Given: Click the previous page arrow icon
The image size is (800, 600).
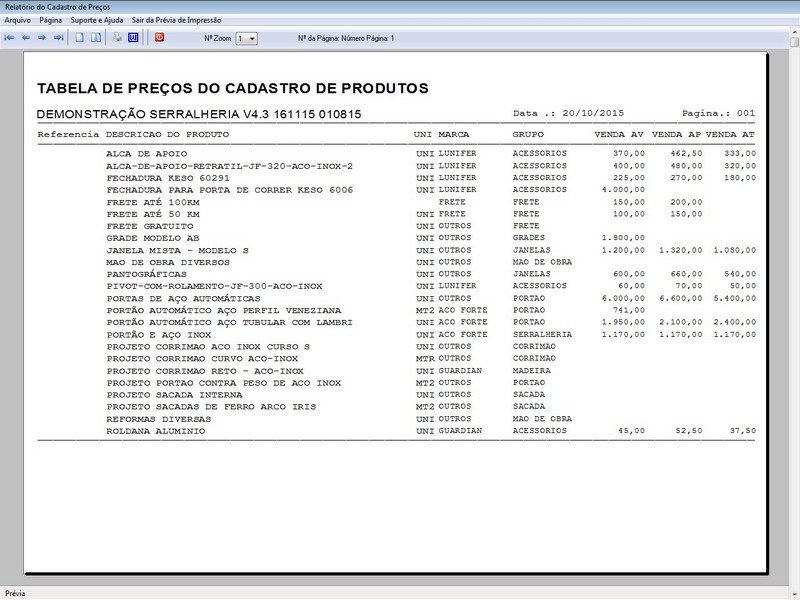Looking at the screenshot, I should (25, 37).
